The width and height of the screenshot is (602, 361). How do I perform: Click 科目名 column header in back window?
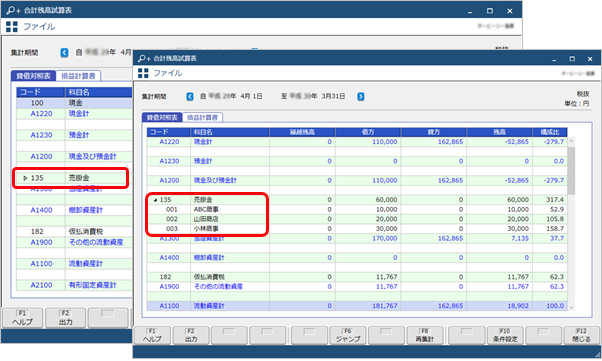point(99,92)
